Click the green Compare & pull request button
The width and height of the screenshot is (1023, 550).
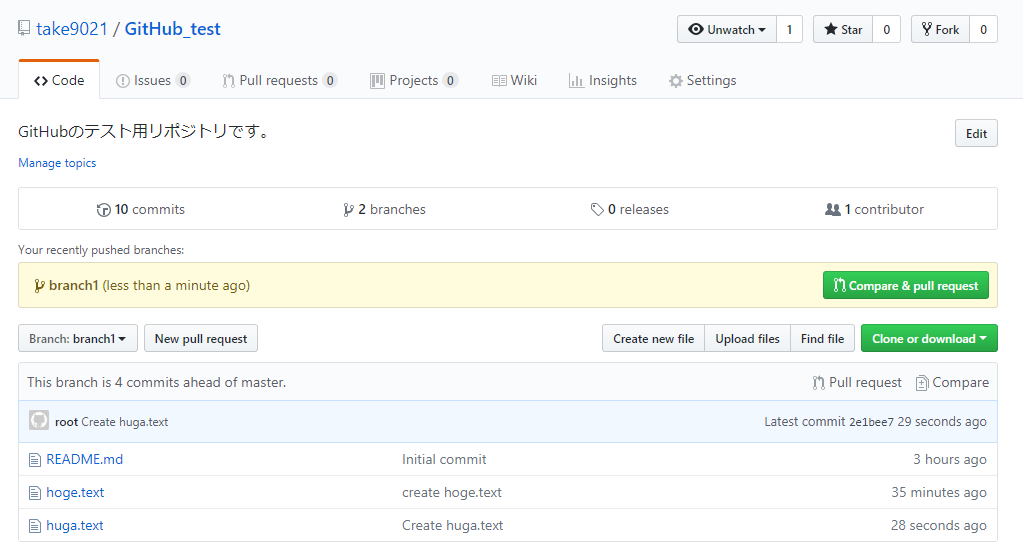point(906,286)
